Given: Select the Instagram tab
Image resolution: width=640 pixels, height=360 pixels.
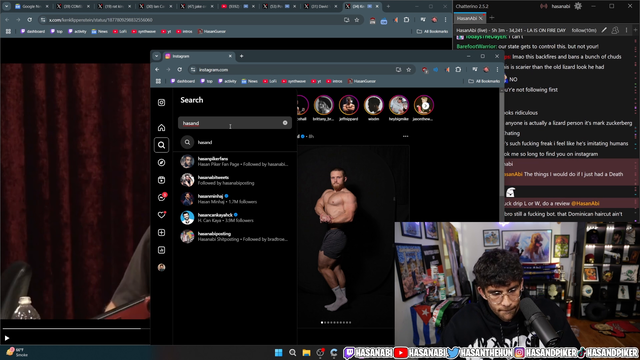Looking at the screenshot, I should 199,56.
